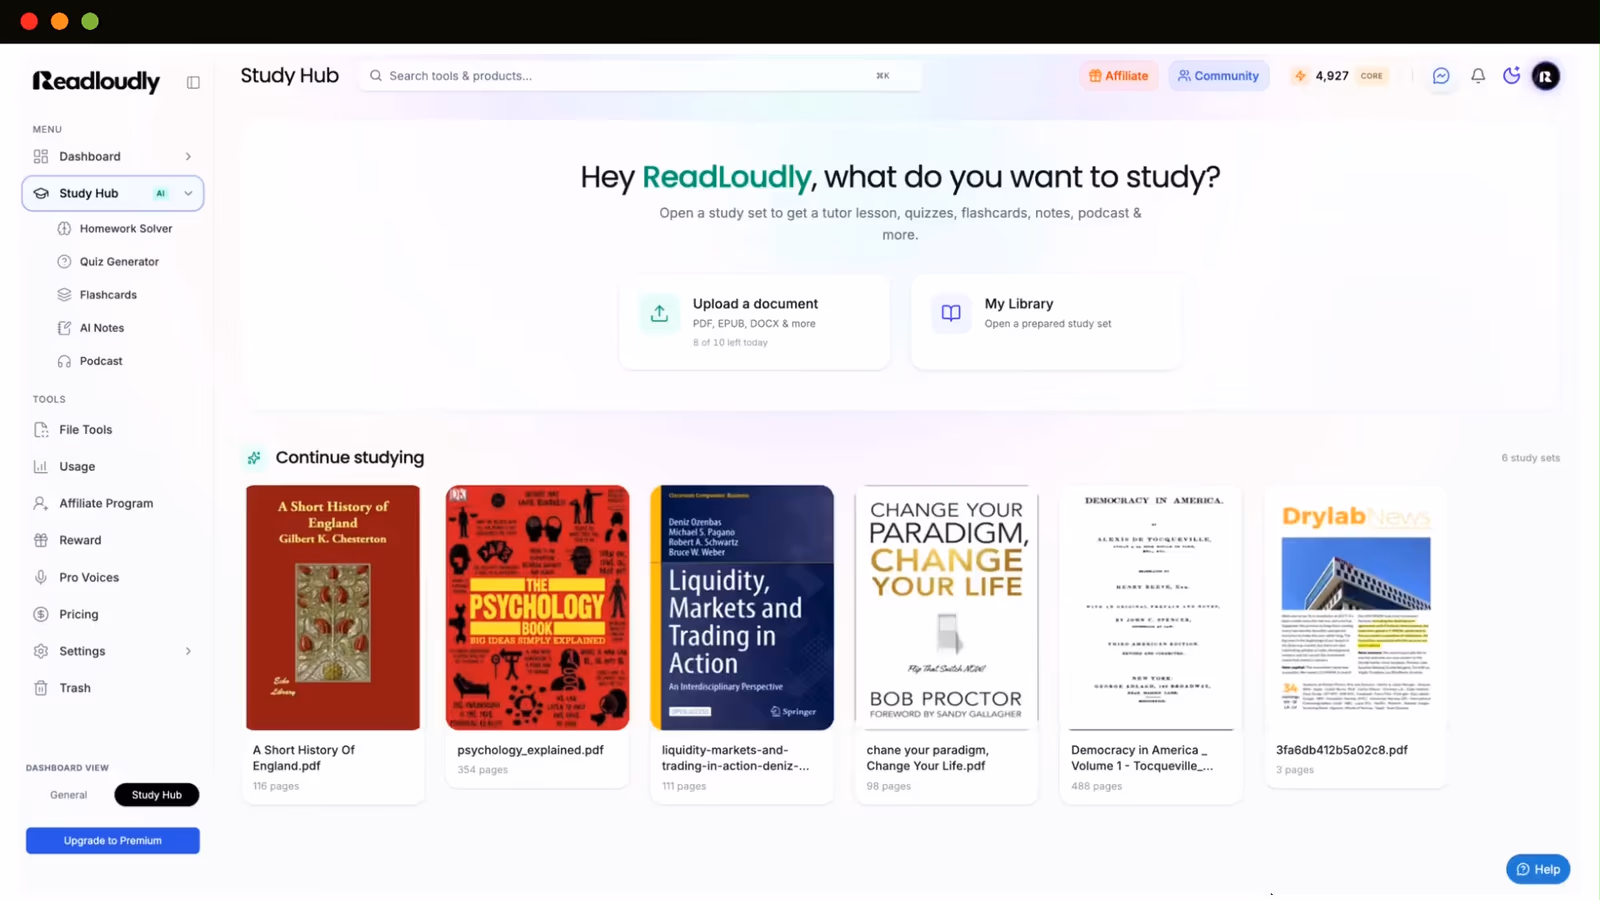Click the macOS green zoom button
Screen dimensions: 1600x900
90,21
